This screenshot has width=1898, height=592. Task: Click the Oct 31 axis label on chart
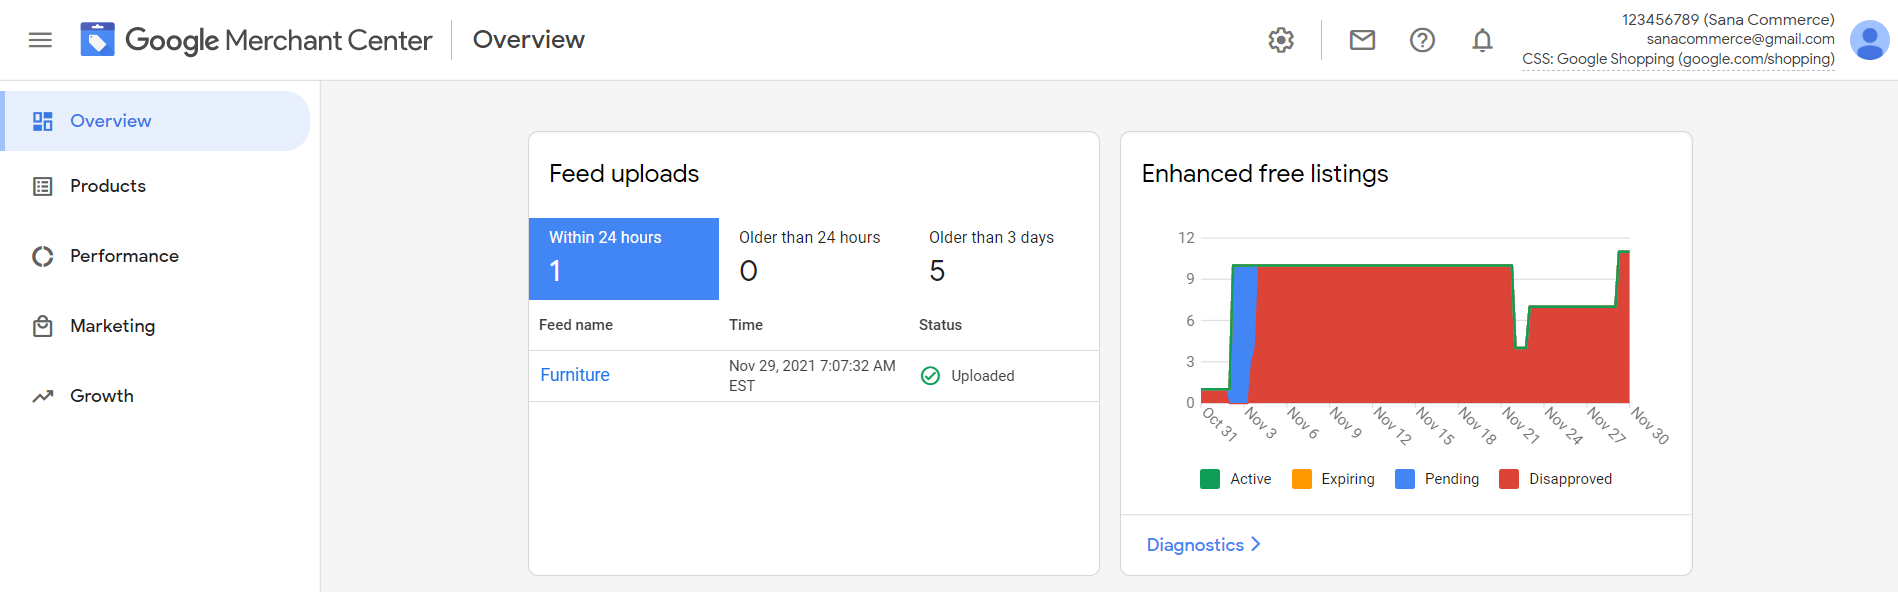[x=1220, y=424]
